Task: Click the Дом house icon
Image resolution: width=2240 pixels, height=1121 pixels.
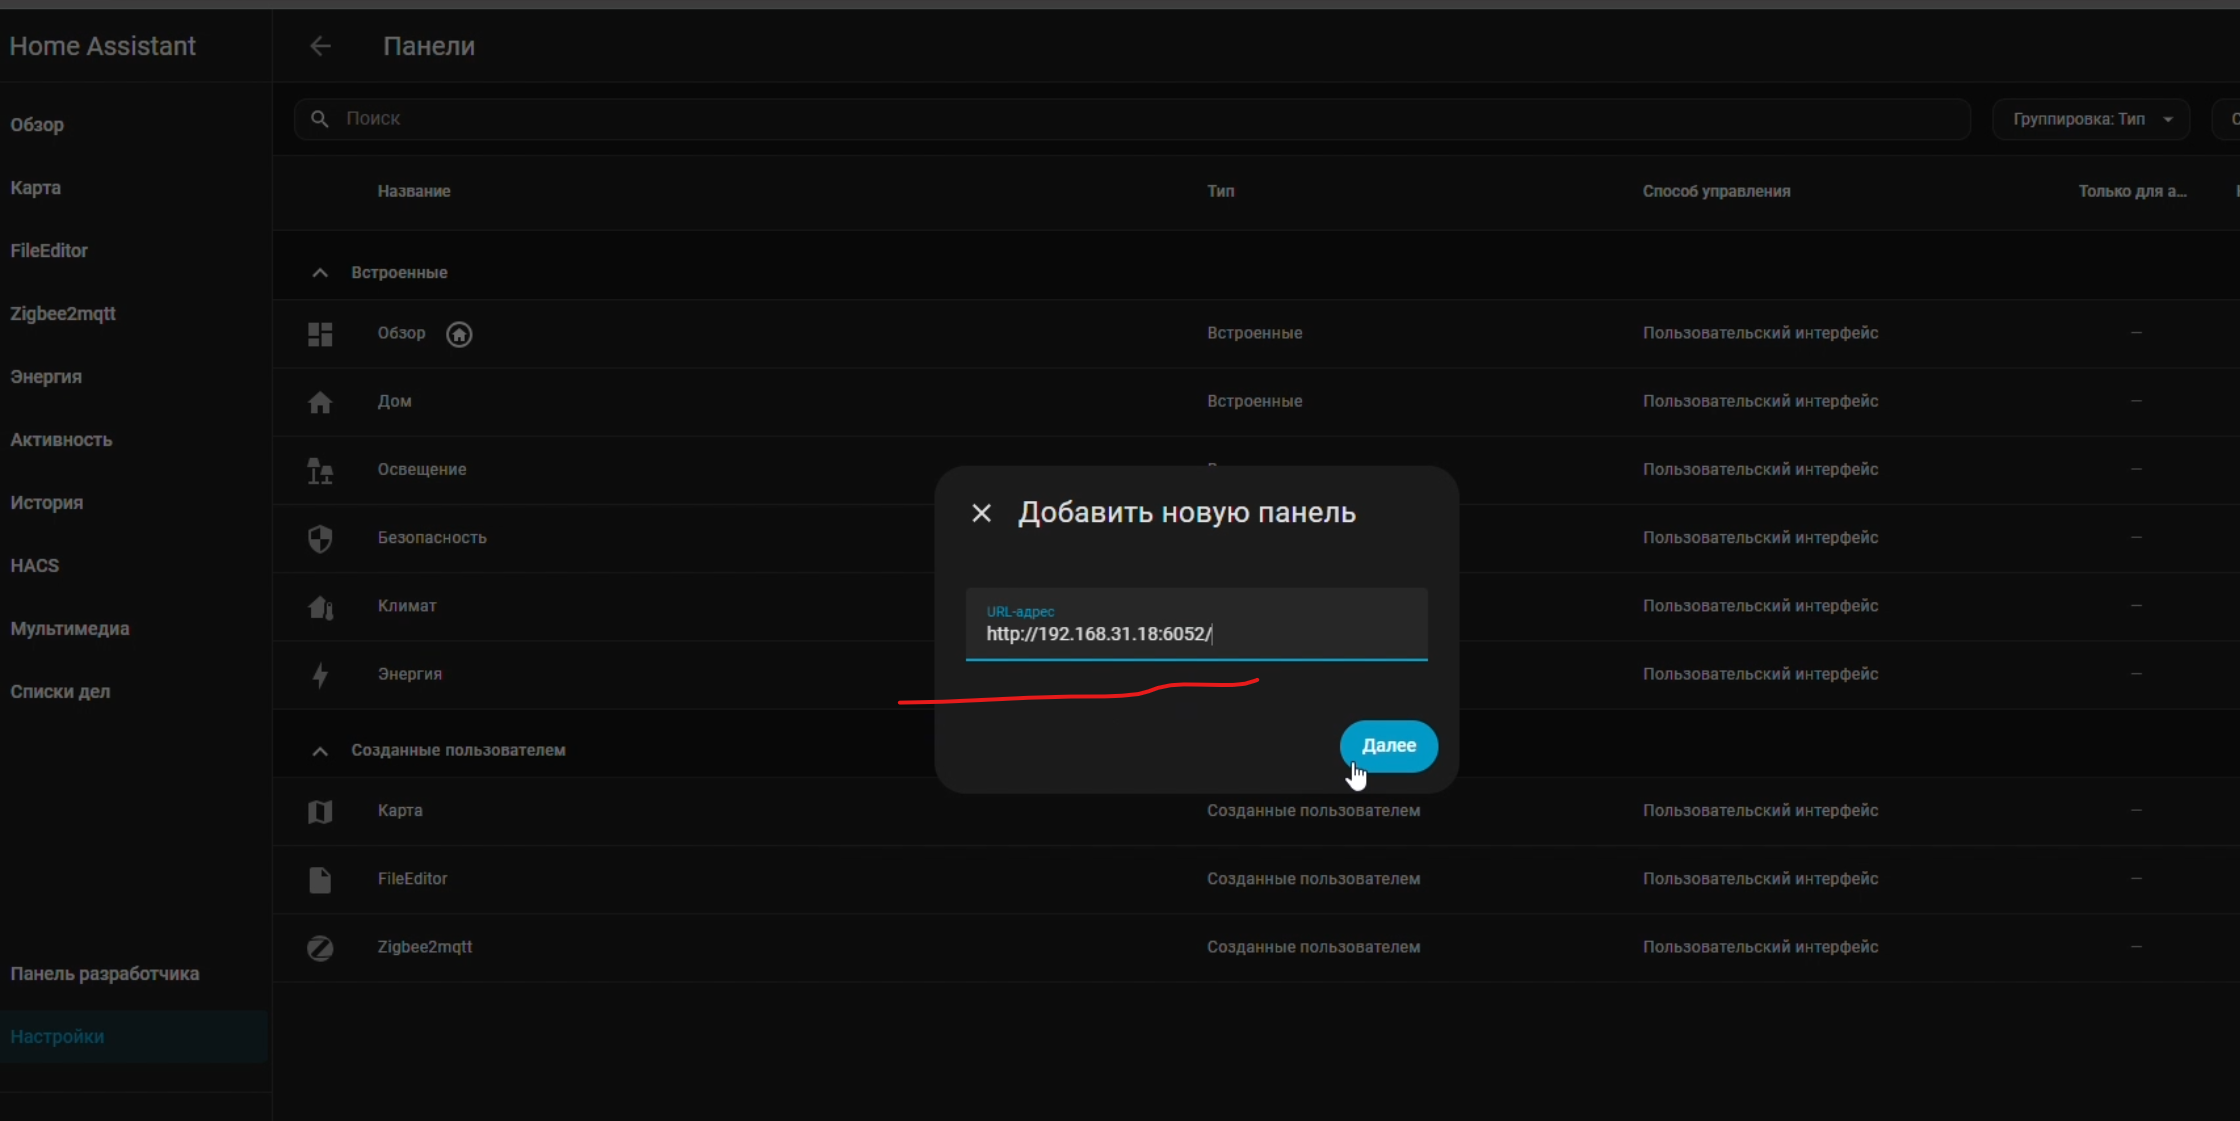Action: 320,402
